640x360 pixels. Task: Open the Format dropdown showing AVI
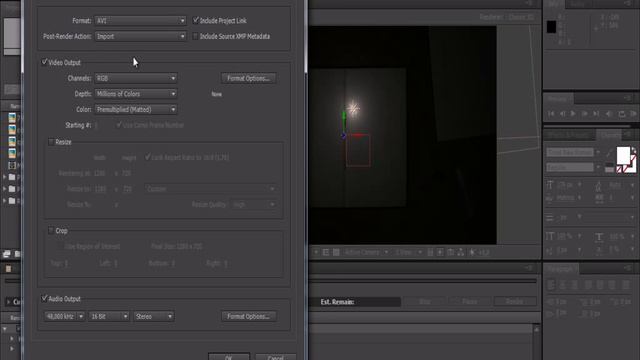pyautogui.click(x=140, y=20)
